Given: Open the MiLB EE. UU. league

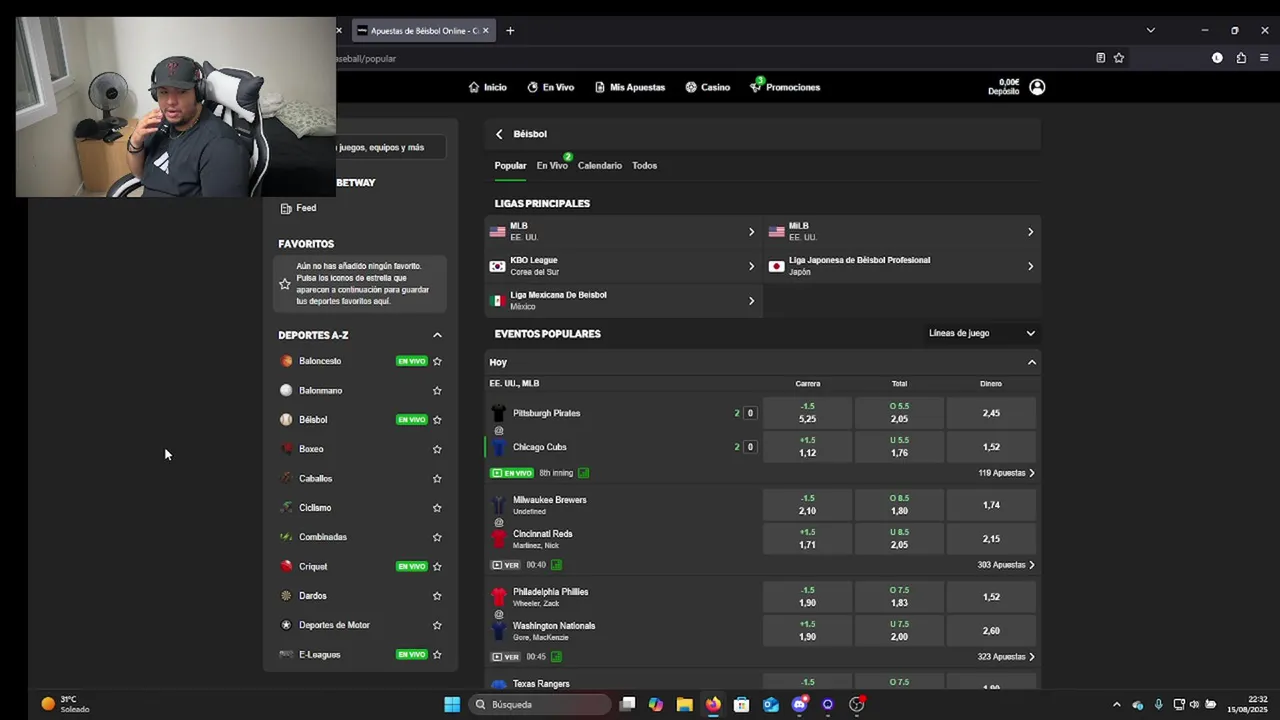Looking at the screenshot, I should [902, 232].
